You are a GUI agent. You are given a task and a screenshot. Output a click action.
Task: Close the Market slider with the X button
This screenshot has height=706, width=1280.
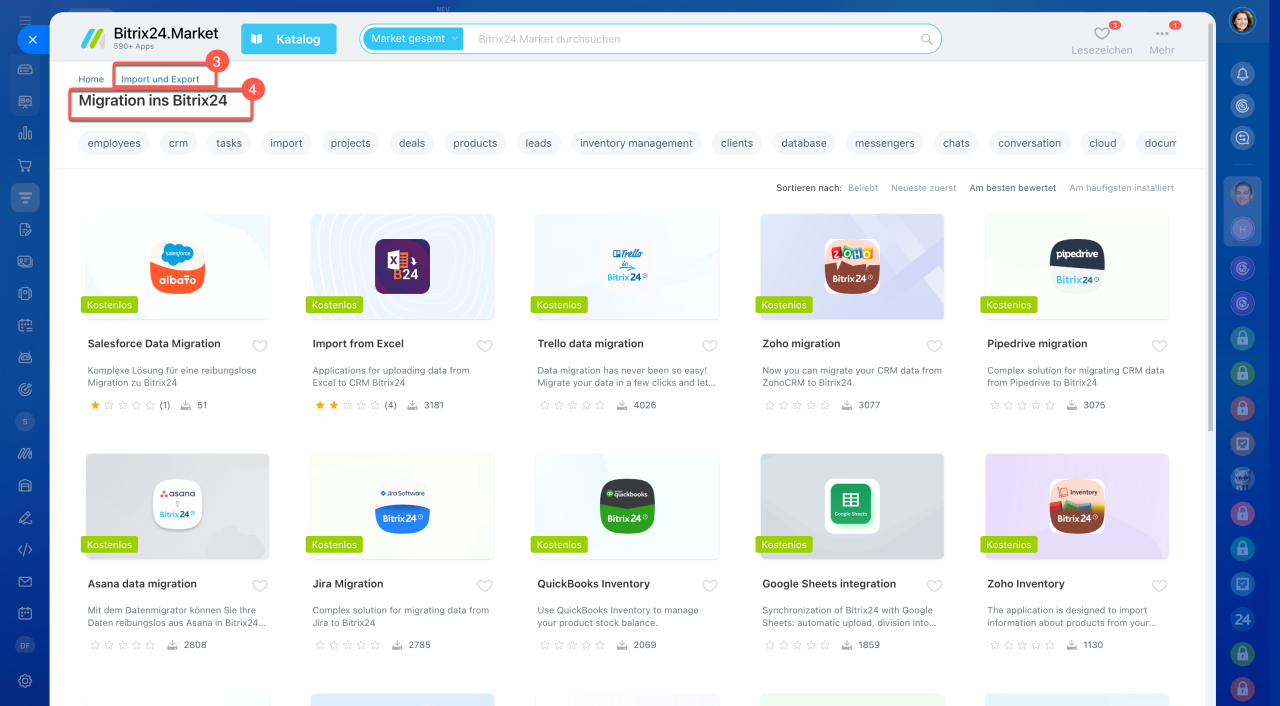[x=32, y=40]
